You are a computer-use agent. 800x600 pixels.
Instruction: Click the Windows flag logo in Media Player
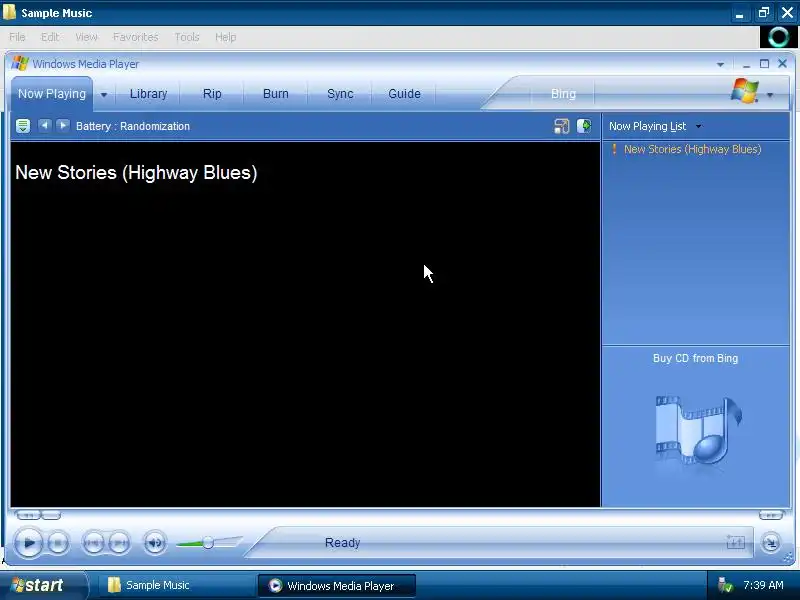tap(744, 91)
